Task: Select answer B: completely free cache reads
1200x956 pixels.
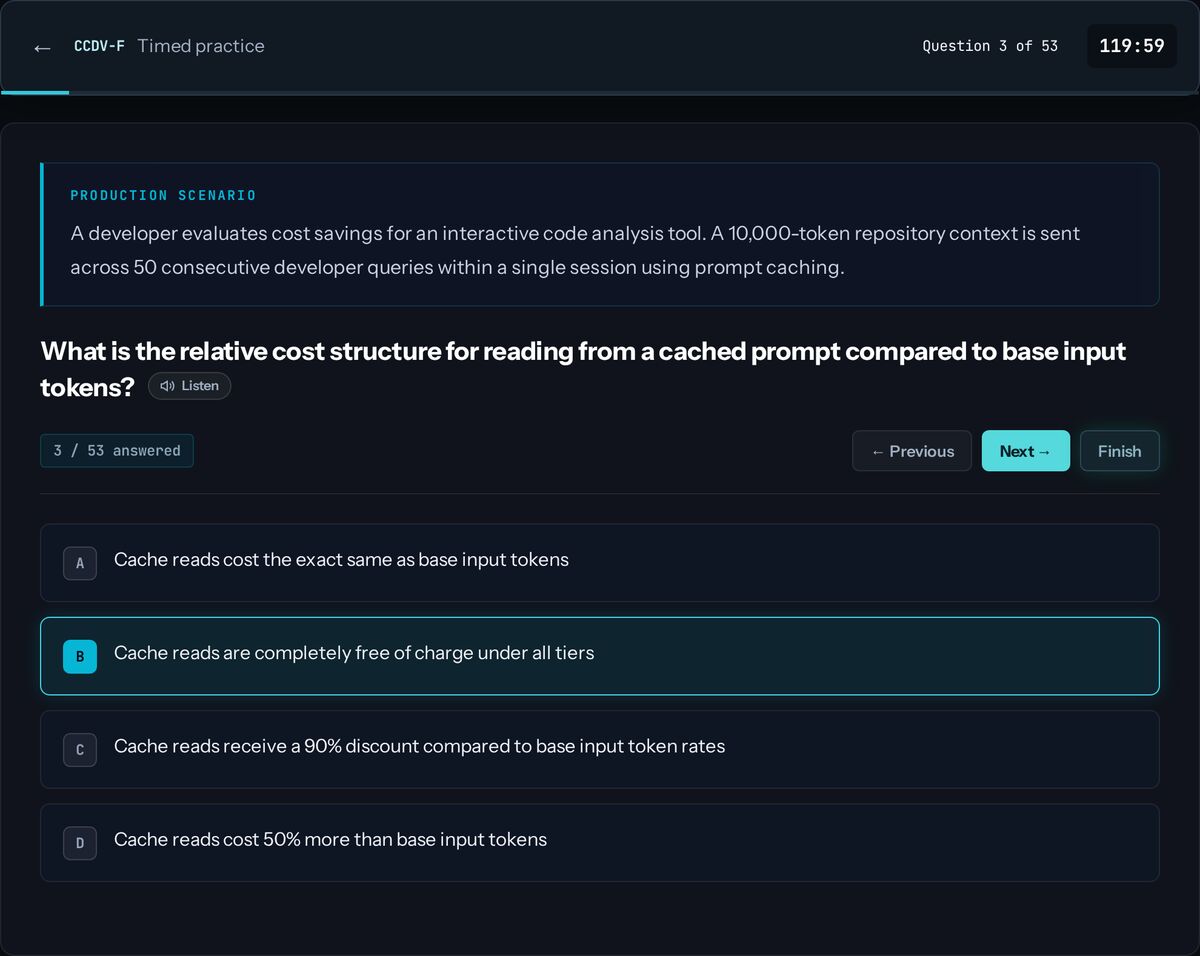Action: pyautogui.click(x=600, y=656)
